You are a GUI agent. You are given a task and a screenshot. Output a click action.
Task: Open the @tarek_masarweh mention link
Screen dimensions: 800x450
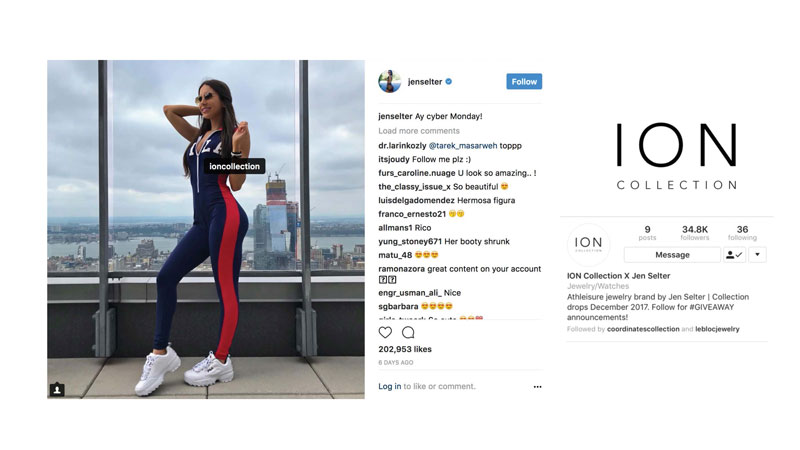click(463, 146)
